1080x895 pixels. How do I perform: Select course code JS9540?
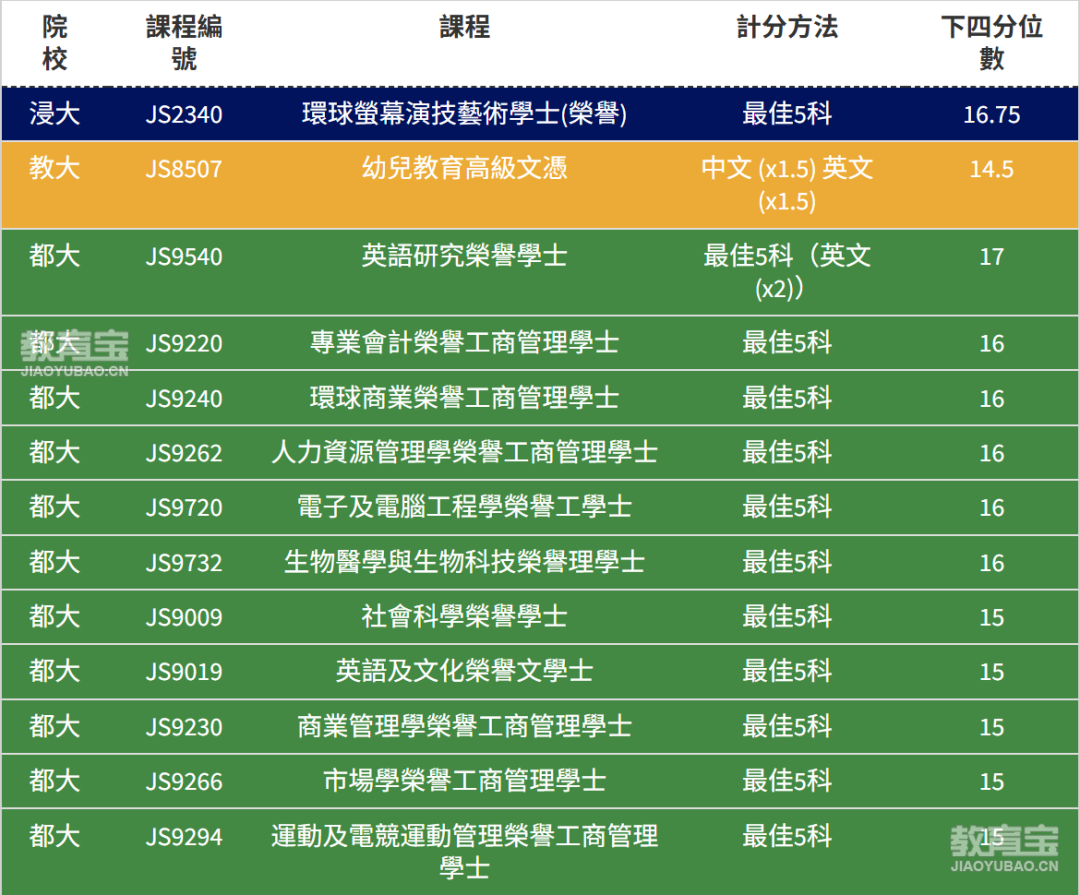pyautogui.click(x=184, y=257)
